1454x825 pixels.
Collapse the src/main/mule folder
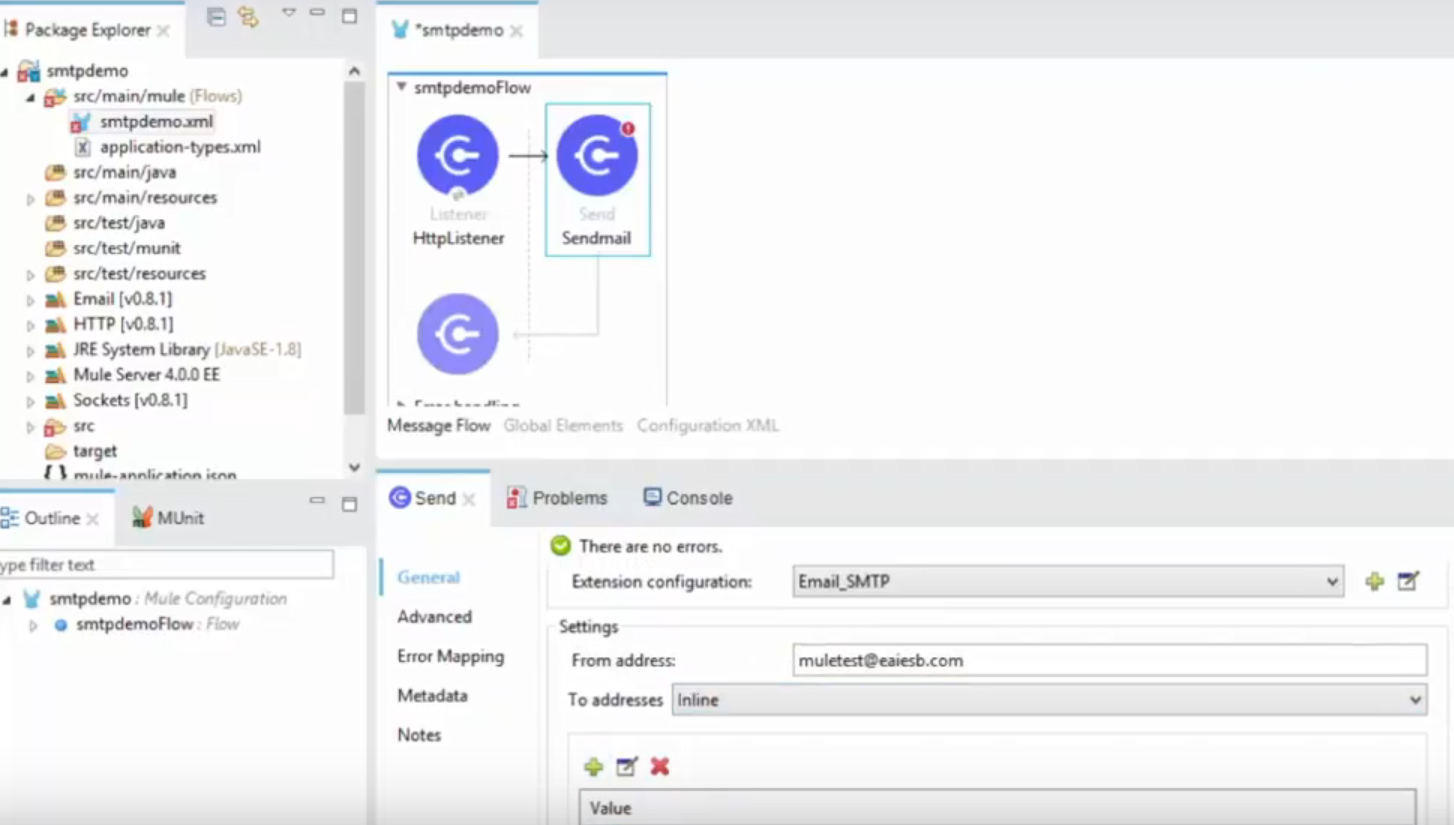click(31, 97)
